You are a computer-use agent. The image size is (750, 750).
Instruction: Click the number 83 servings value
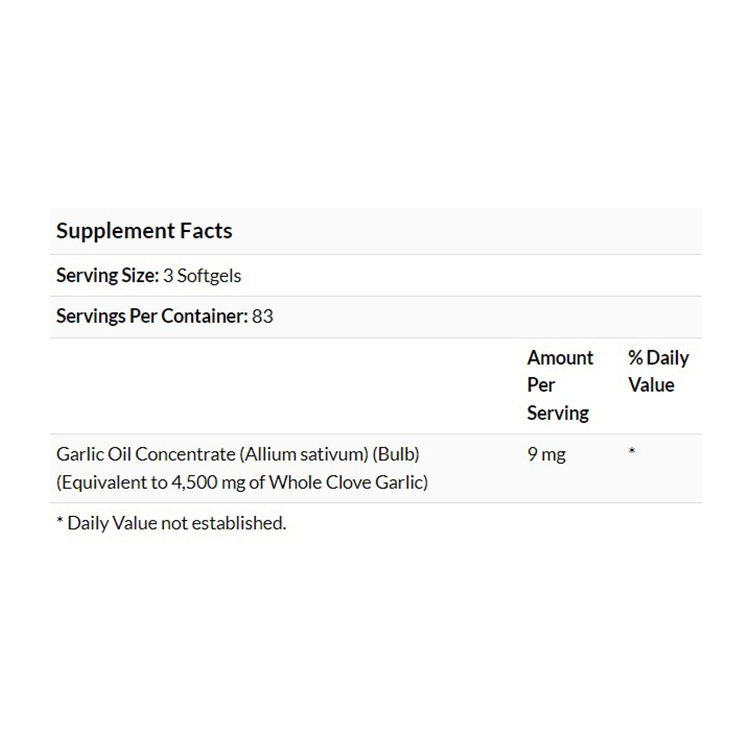point(263,316)
